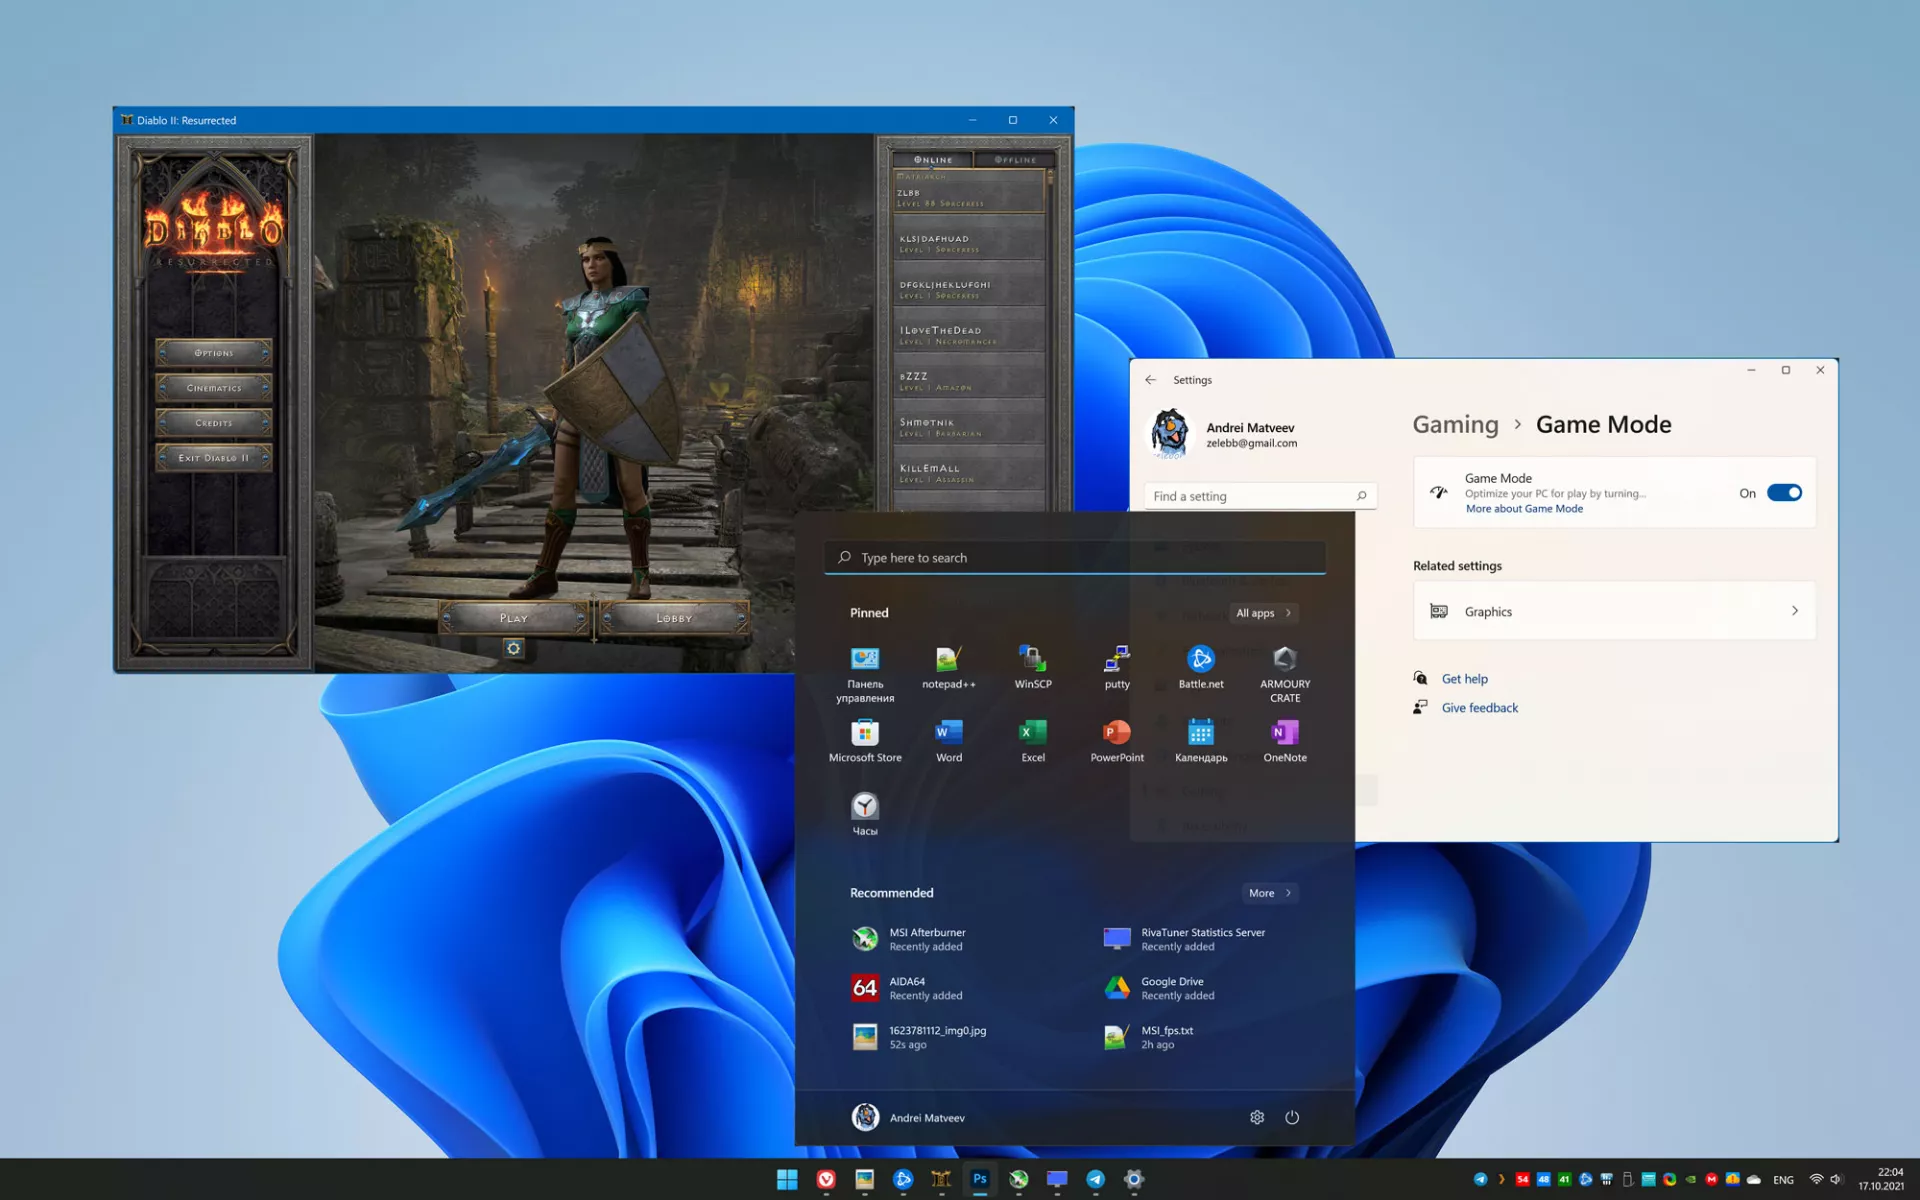Launch putty from pinned apps

tap(1117, 668)
